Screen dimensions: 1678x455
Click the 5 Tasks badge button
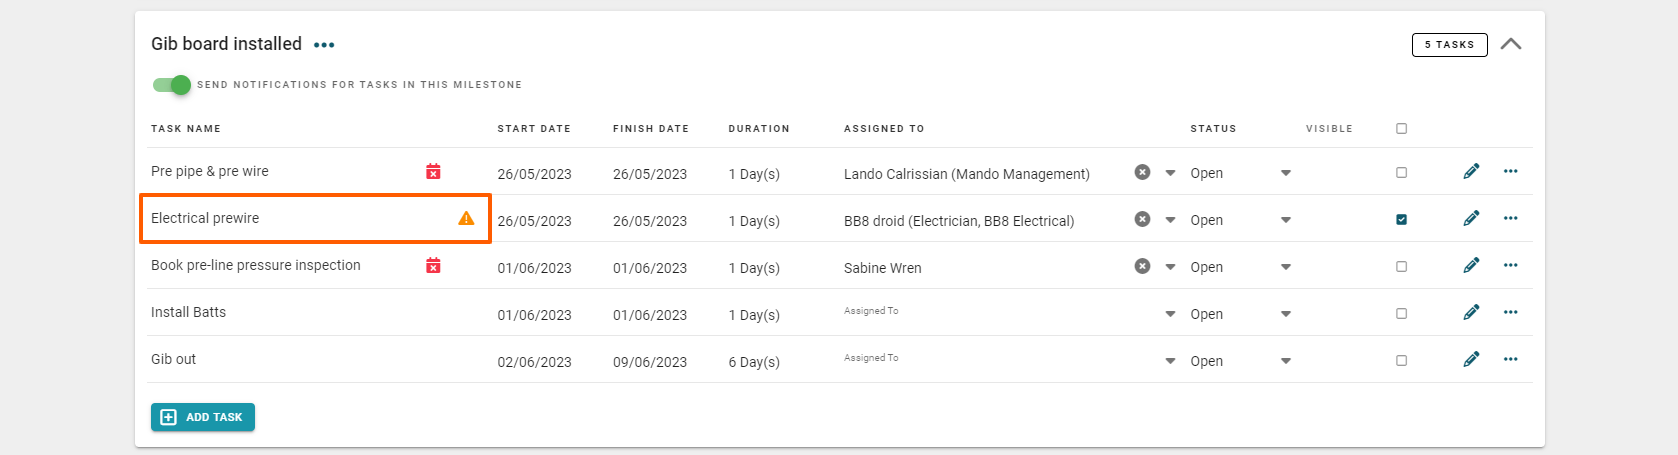[1449, 45]
